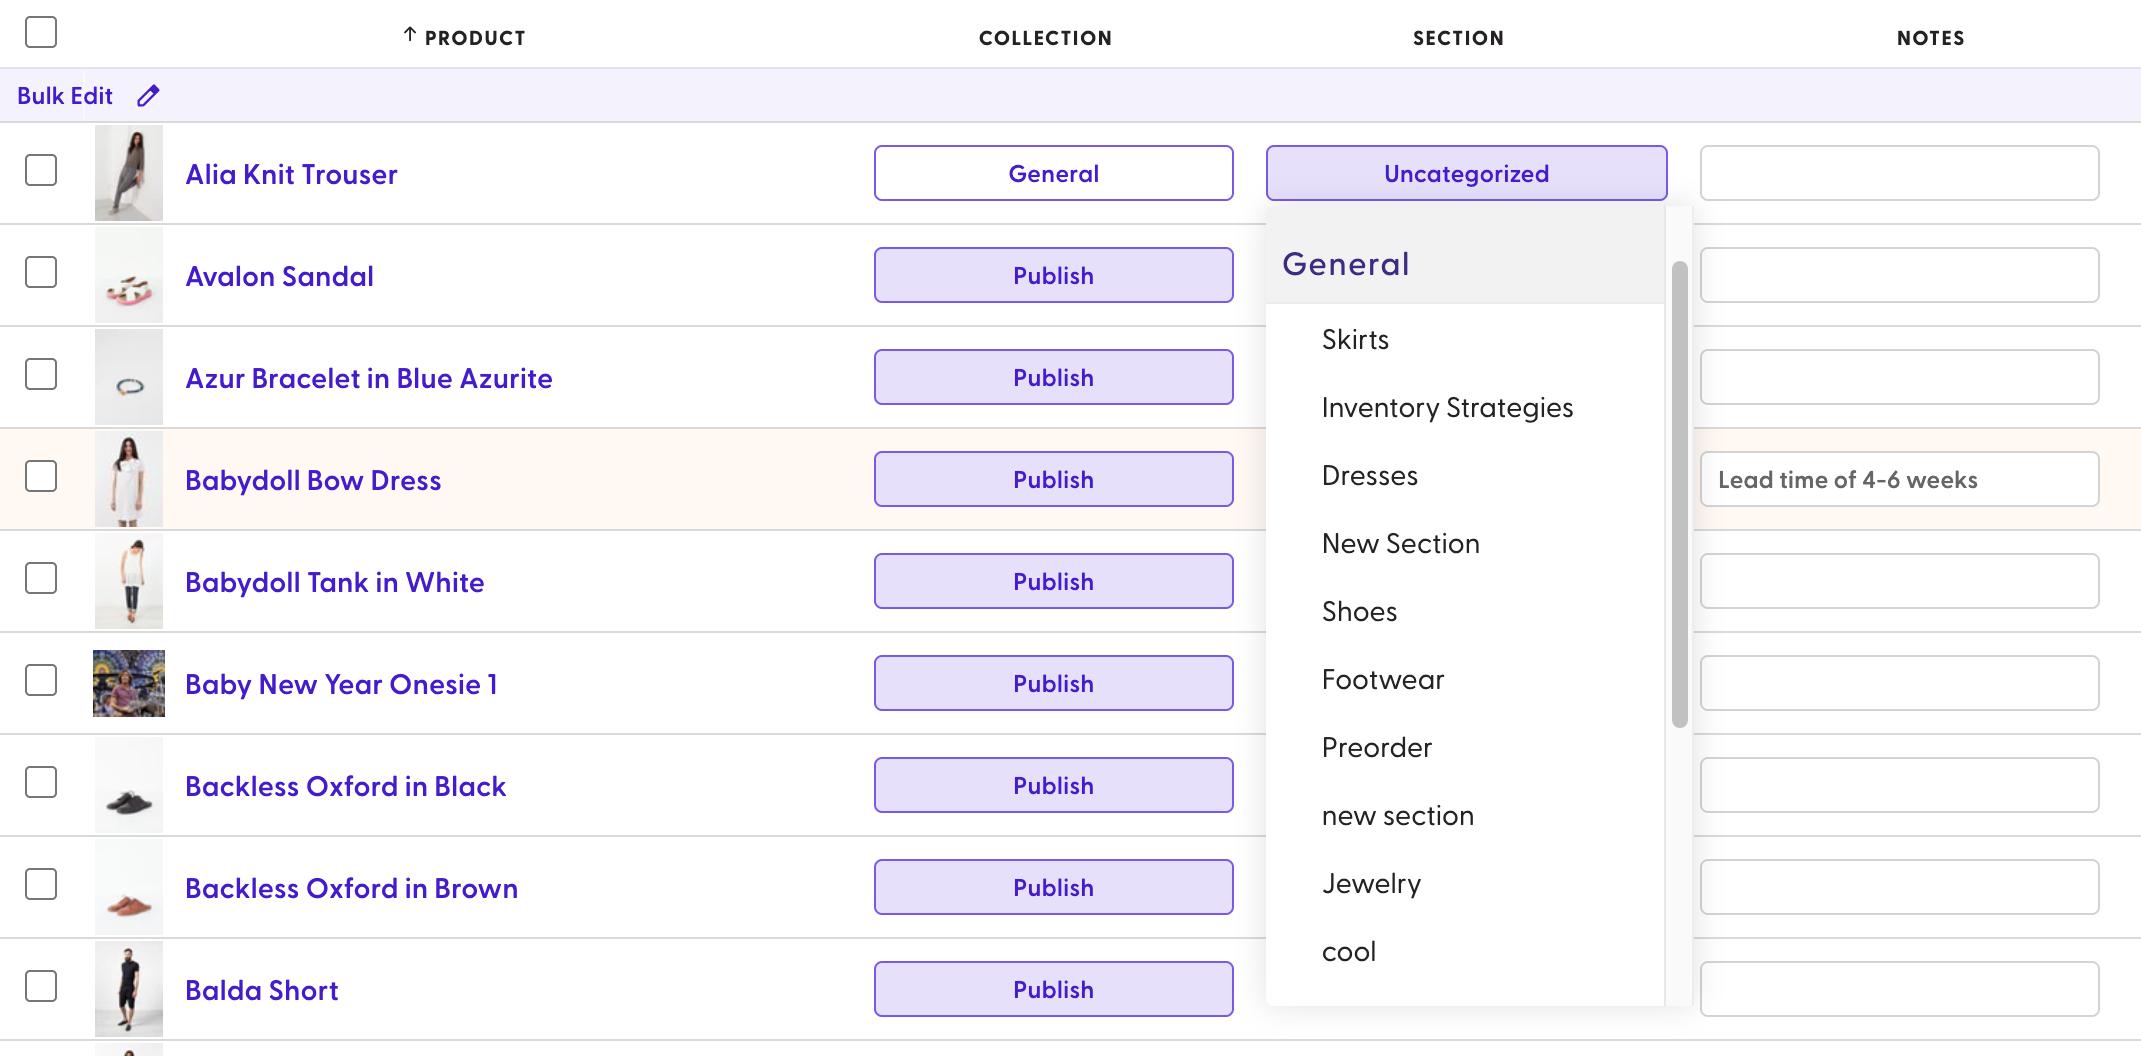Edit the 'Lead time of 4-6 weeks' note

(1898, 480)
